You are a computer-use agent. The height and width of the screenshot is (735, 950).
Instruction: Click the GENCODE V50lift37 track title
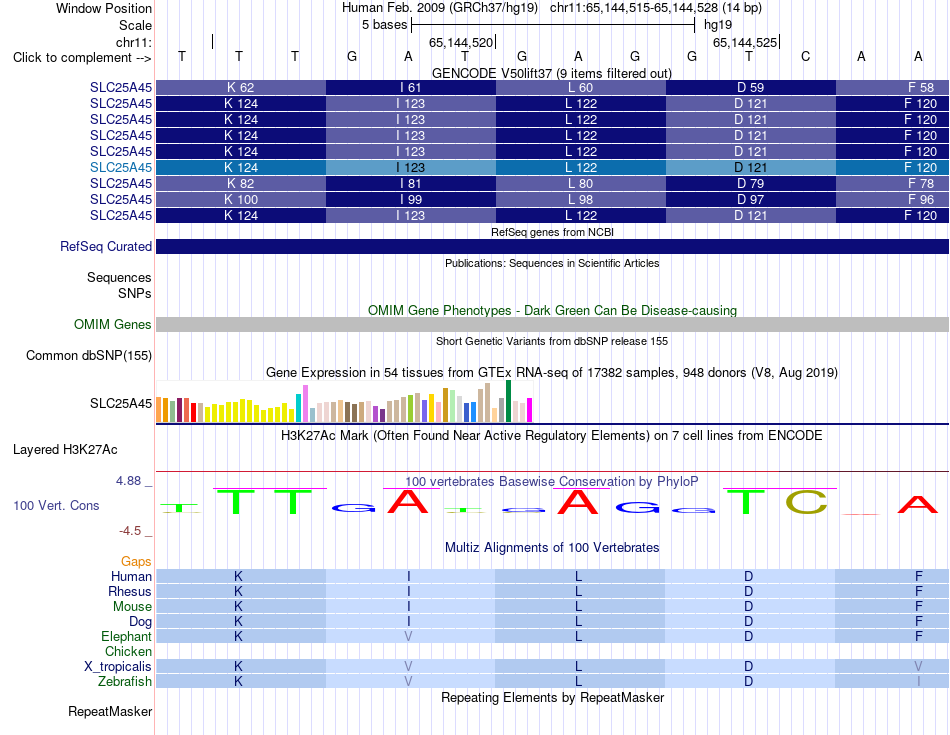552,73
